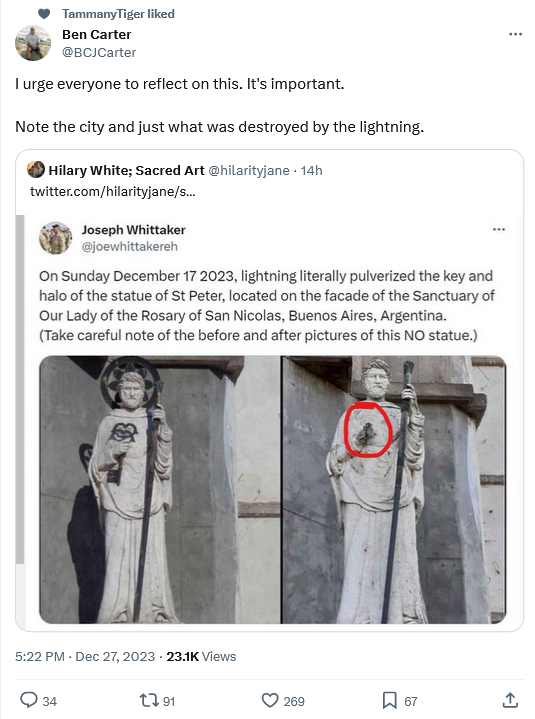Open Joseph Whittaker's post three-dot menu
Viewport: 535px width, 719px height.
499,229
